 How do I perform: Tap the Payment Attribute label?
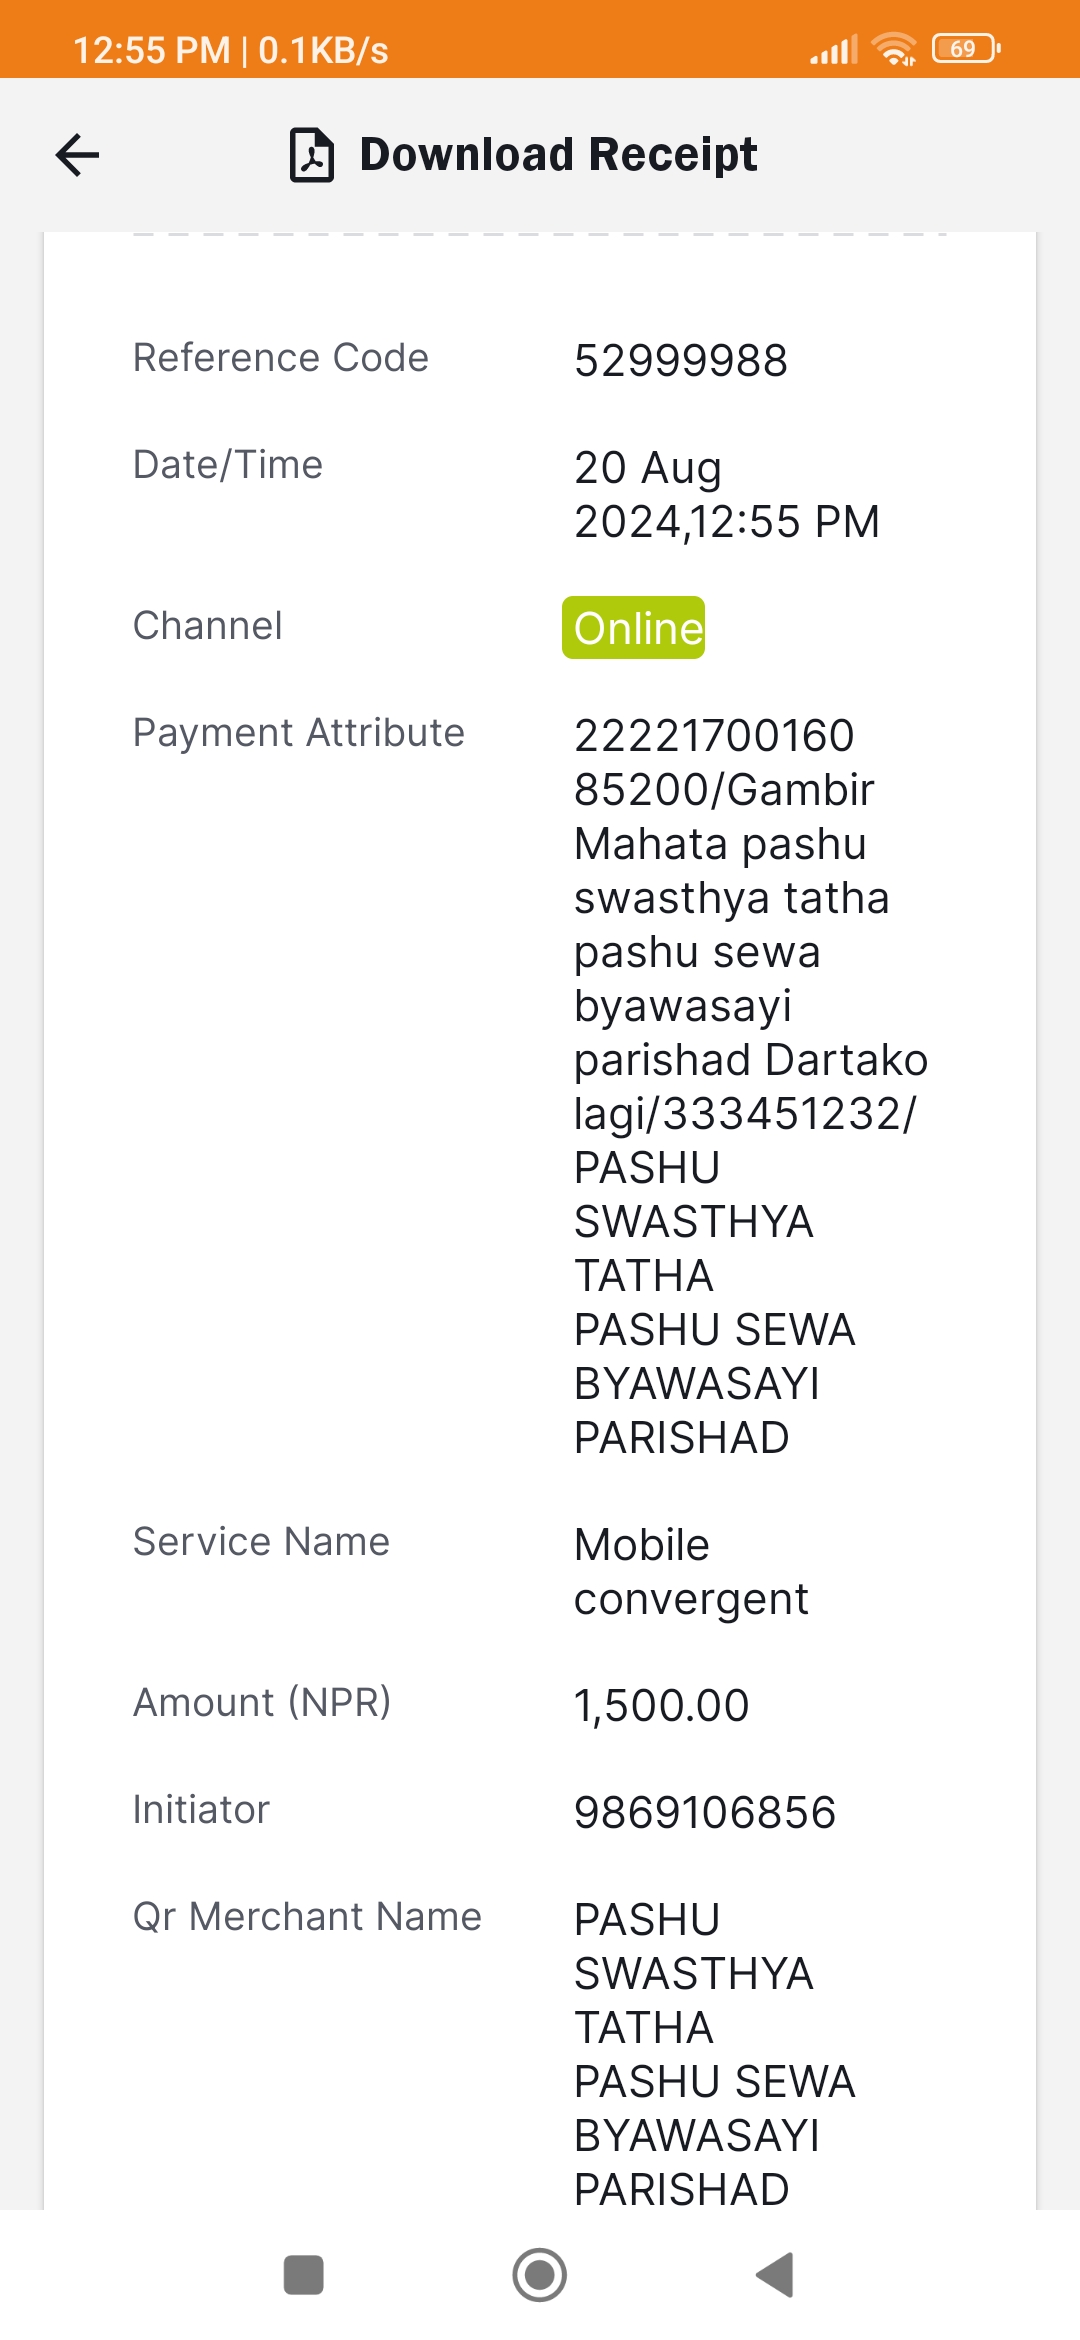(x=299, y=733)
